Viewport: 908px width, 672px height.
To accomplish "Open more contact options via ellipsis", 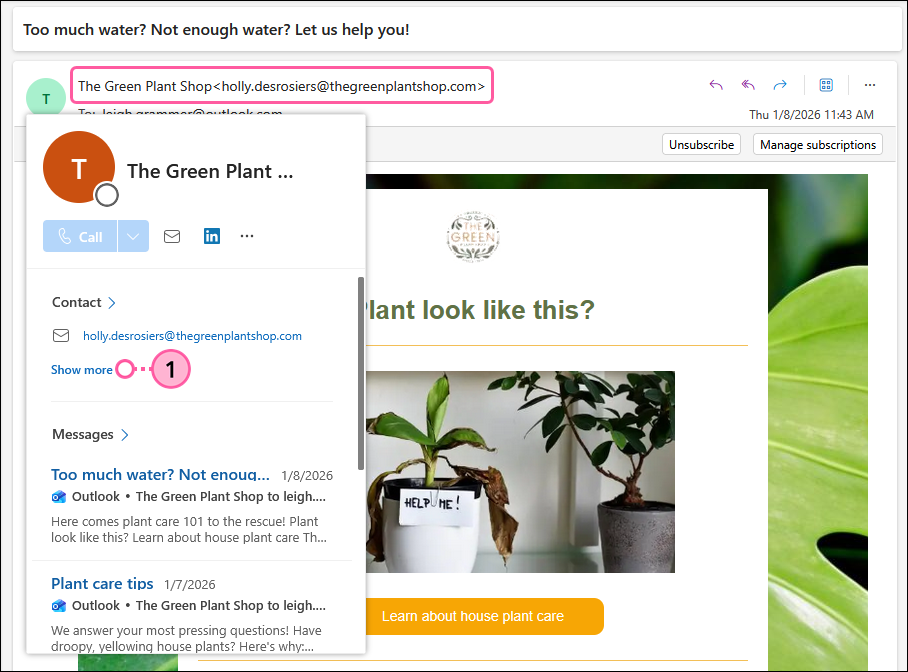I will [x=246, y=236].
